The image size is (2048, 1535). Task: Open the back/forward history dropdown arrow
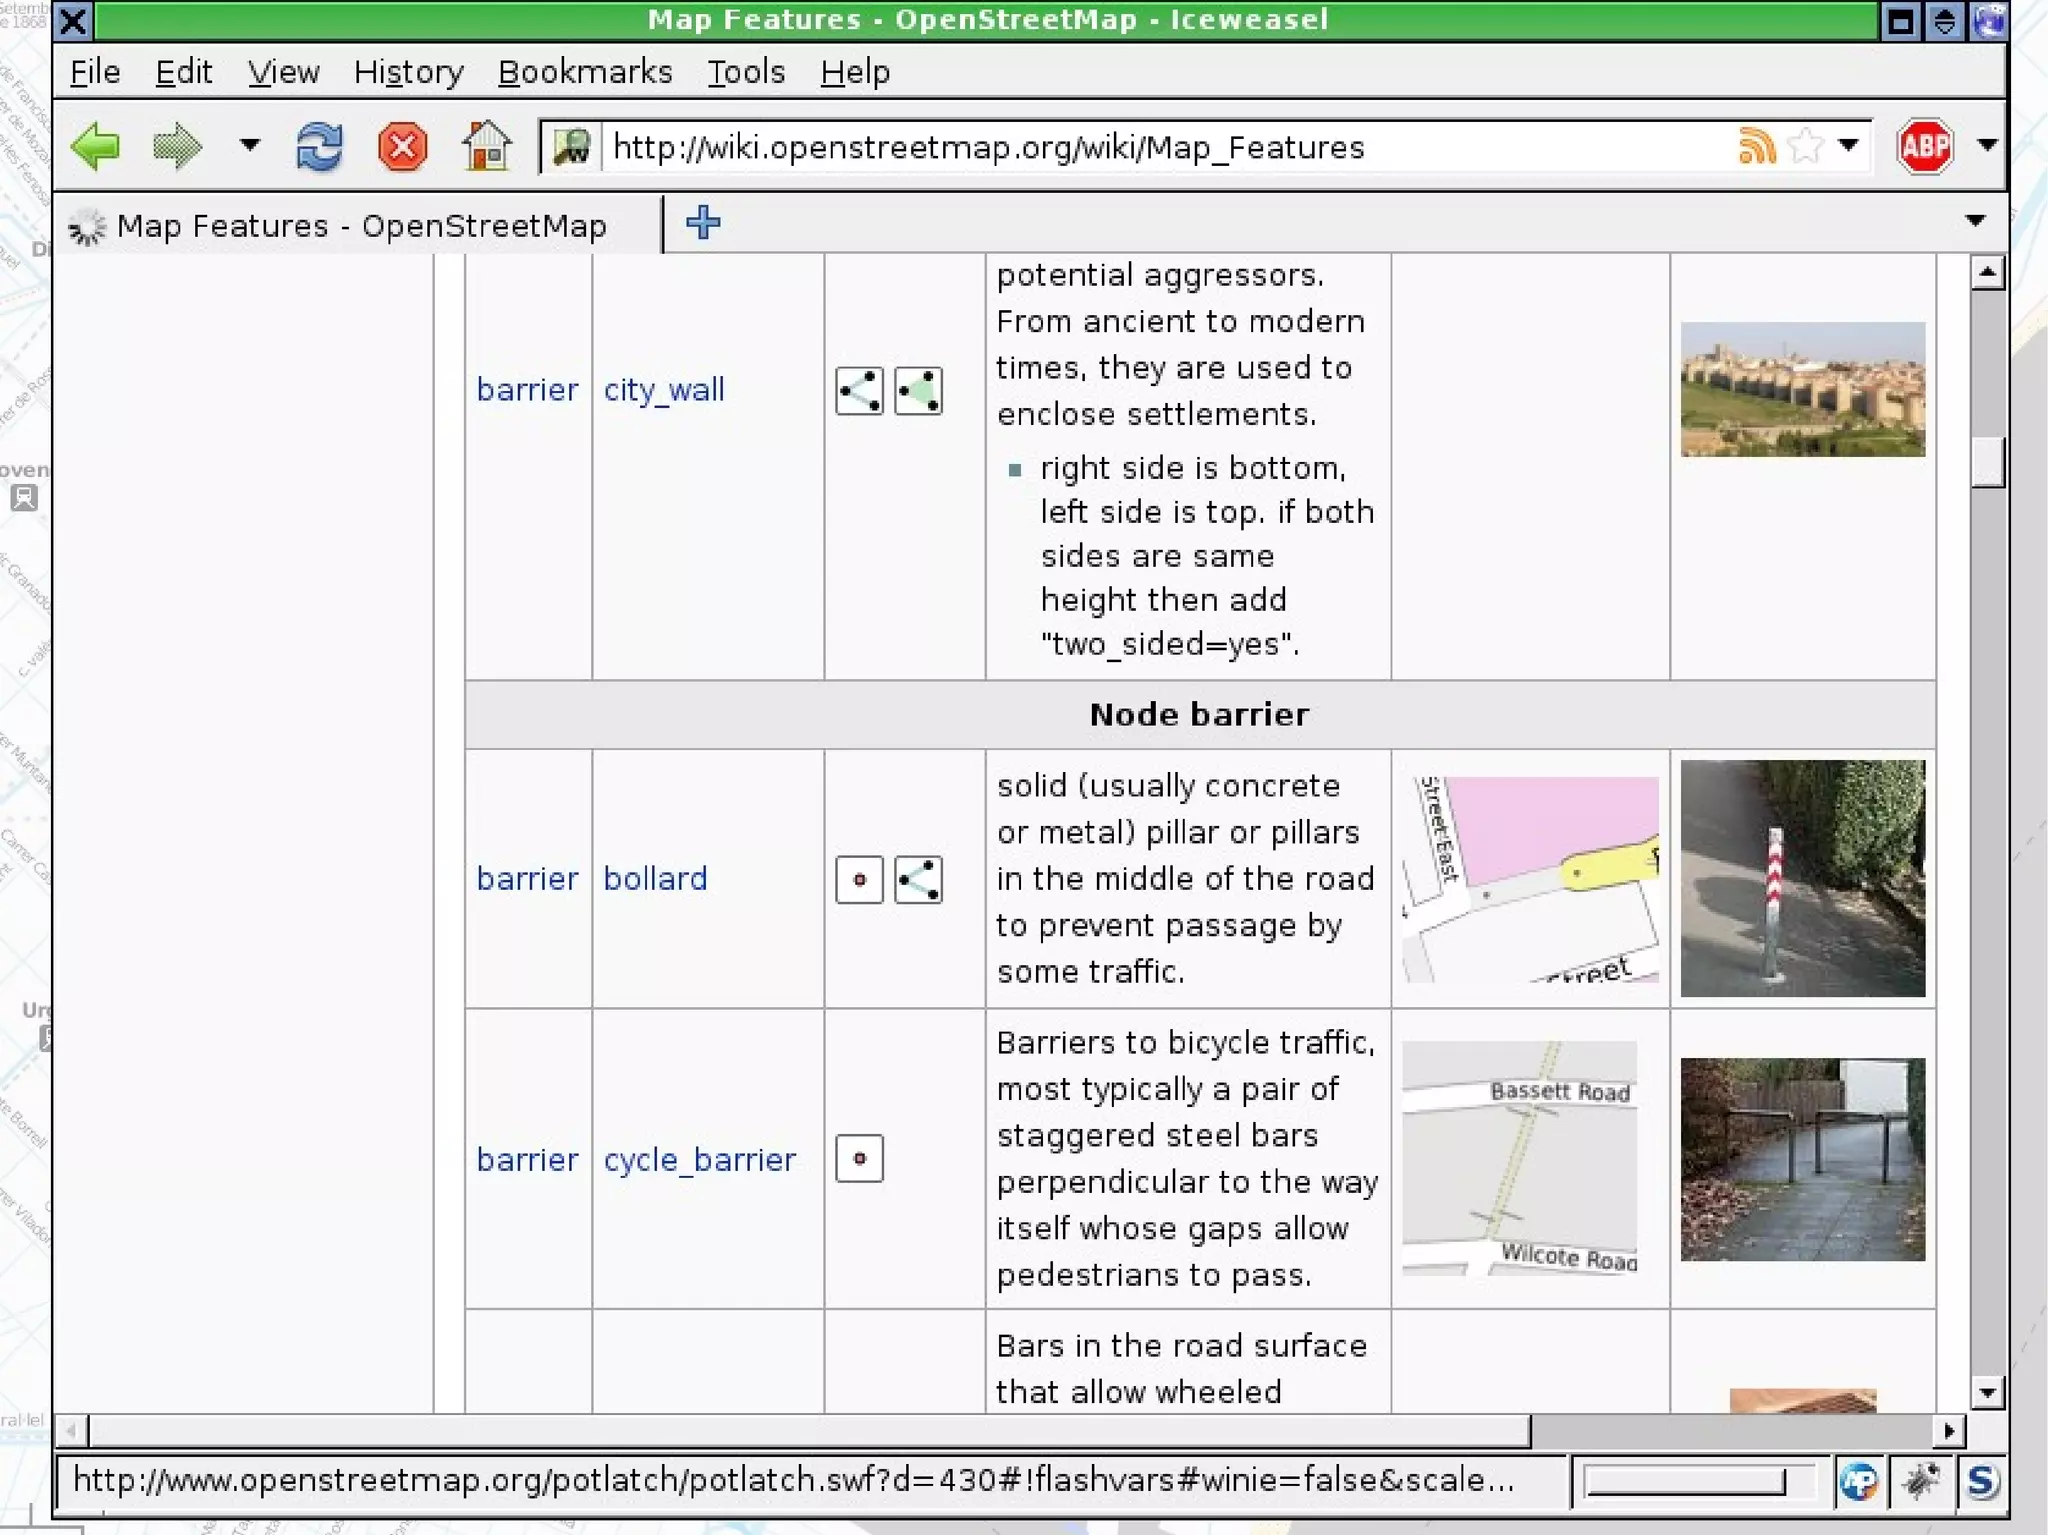[x=250, y=145]
